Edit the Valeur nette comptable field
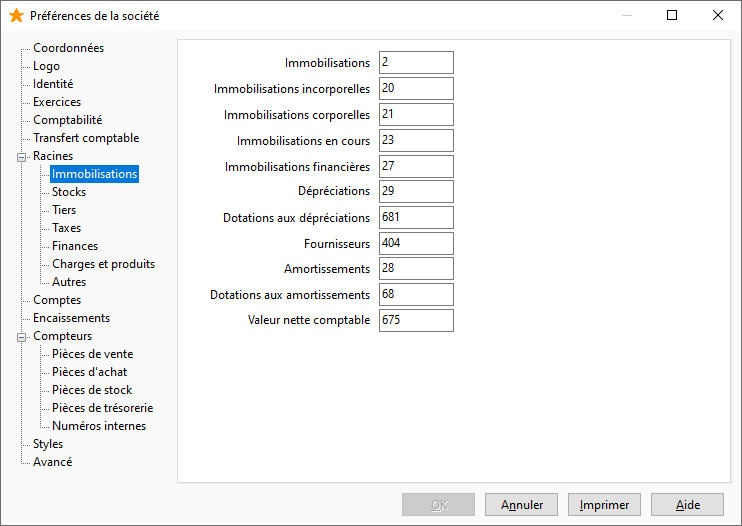This screenshot has width=742, height=526. (416, 320)
